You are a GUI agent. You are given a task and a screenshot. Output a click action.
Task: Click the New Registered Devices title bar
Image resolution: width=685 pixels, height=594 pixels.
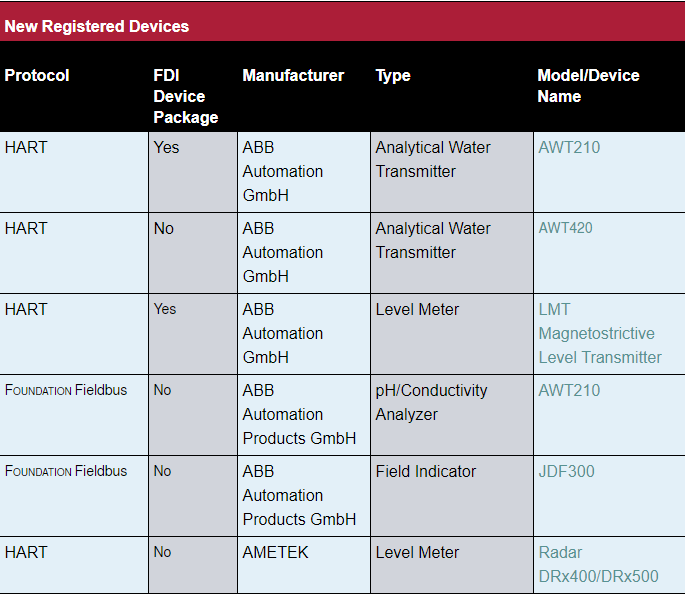click(97, 26)
